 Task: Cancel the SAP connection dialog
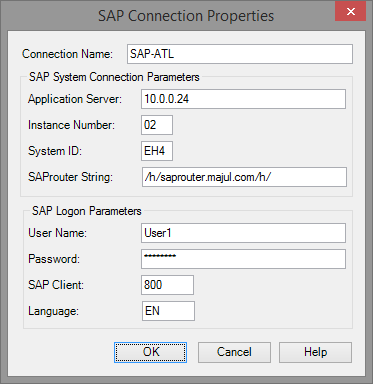coord(234,352)
